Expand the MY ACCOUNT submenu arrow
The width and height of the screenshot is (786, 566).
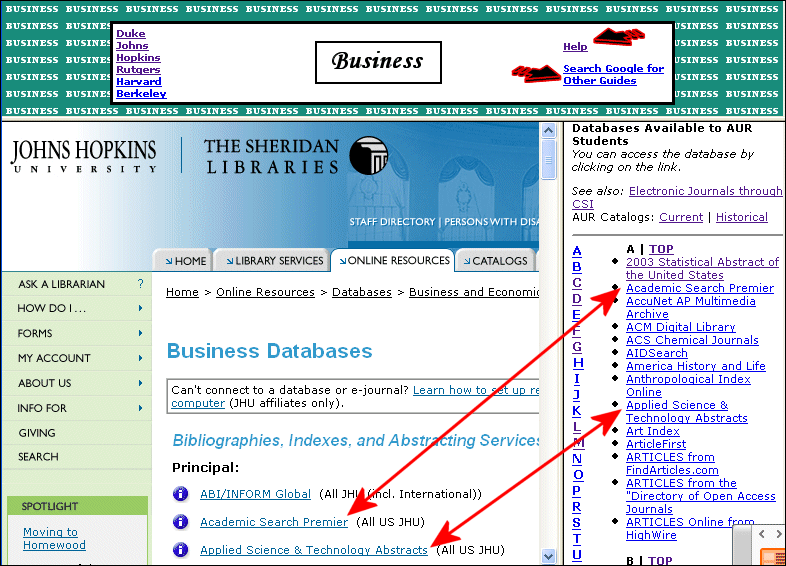140,358
